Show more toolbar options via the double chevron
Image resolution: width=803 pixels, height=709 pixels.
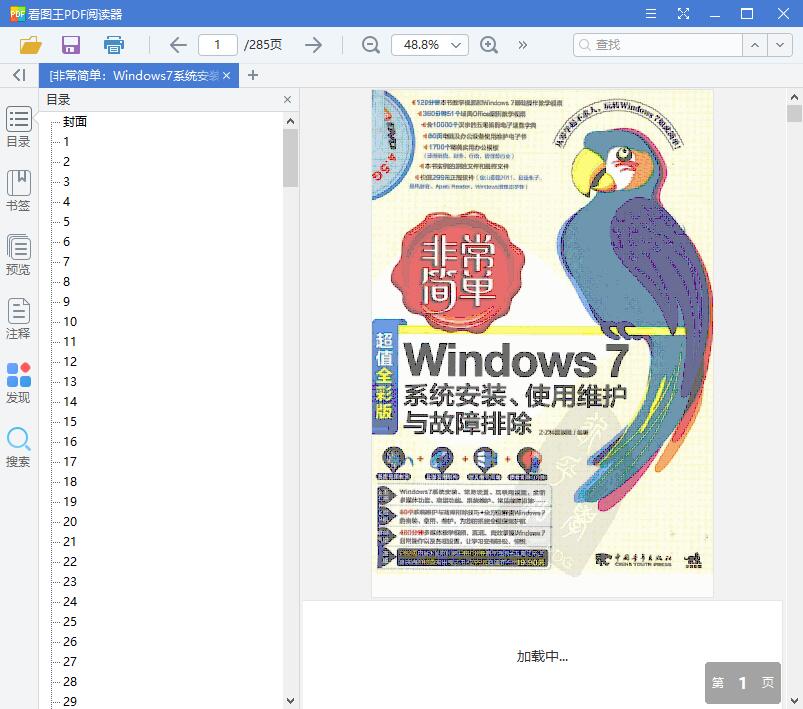pyautogui.click(x=522, y=45)
